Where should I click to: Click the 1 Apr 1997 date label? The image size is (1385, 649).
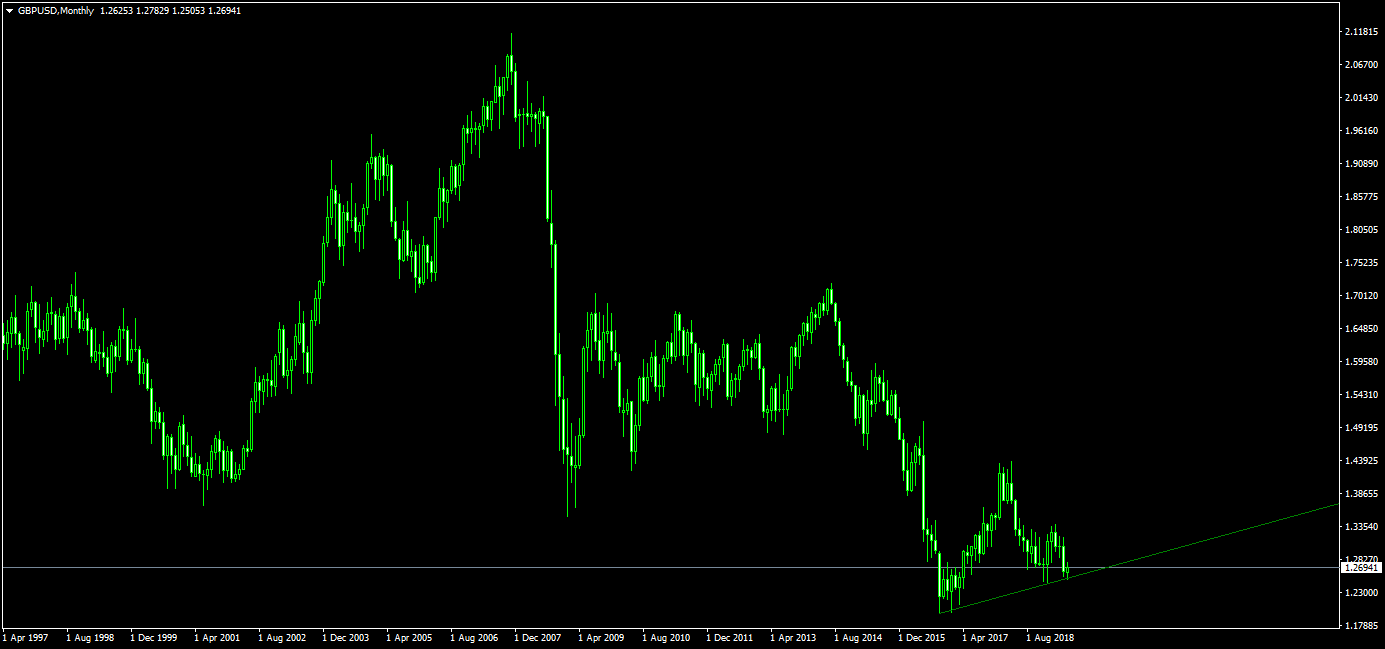tap(27, 636)
